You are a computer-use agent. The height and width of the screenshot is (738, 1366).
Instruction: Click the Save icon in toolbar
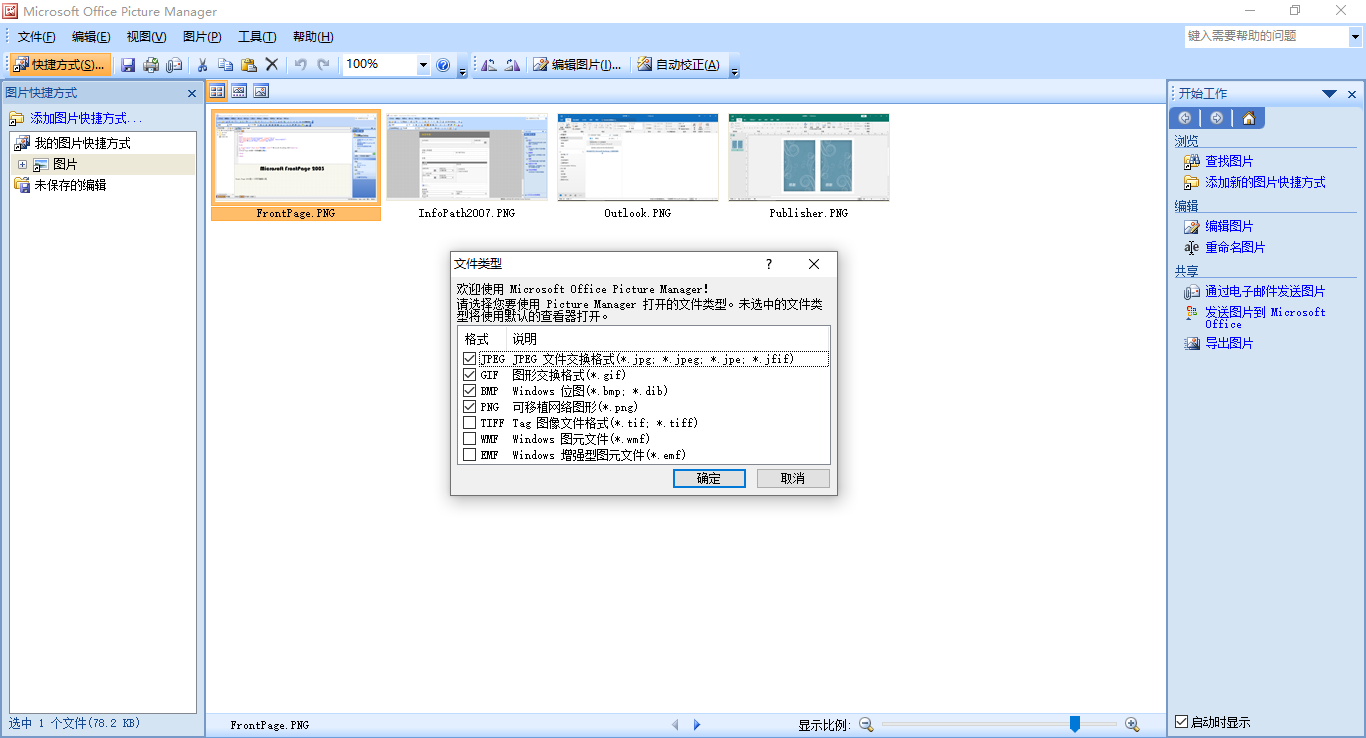128,65
